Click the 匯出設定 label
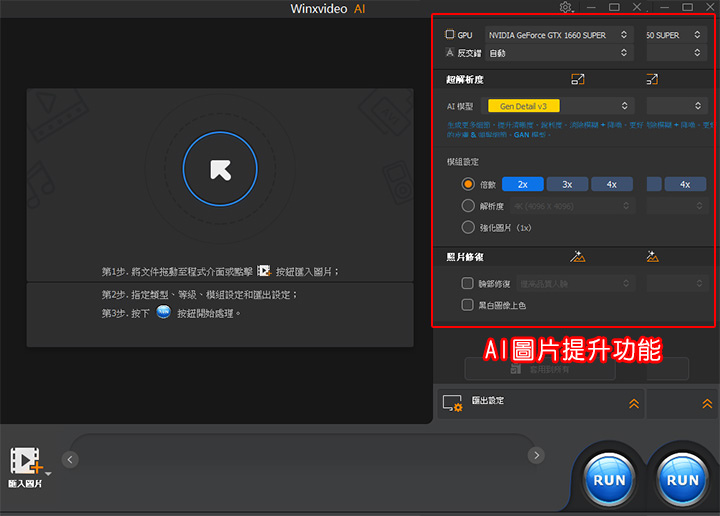Viewport: 720px width, 516px height. [488, 400]
